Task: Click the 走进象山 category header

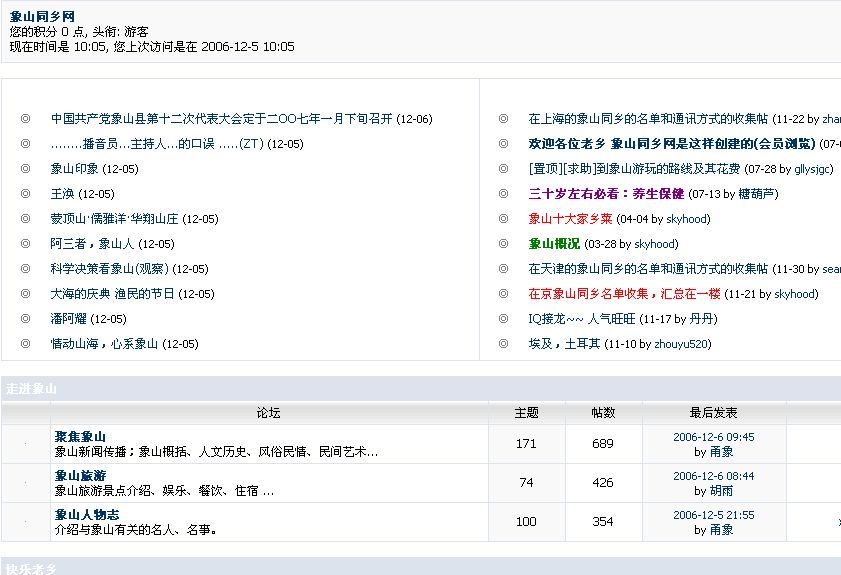Action: click(x=31, y=389)
